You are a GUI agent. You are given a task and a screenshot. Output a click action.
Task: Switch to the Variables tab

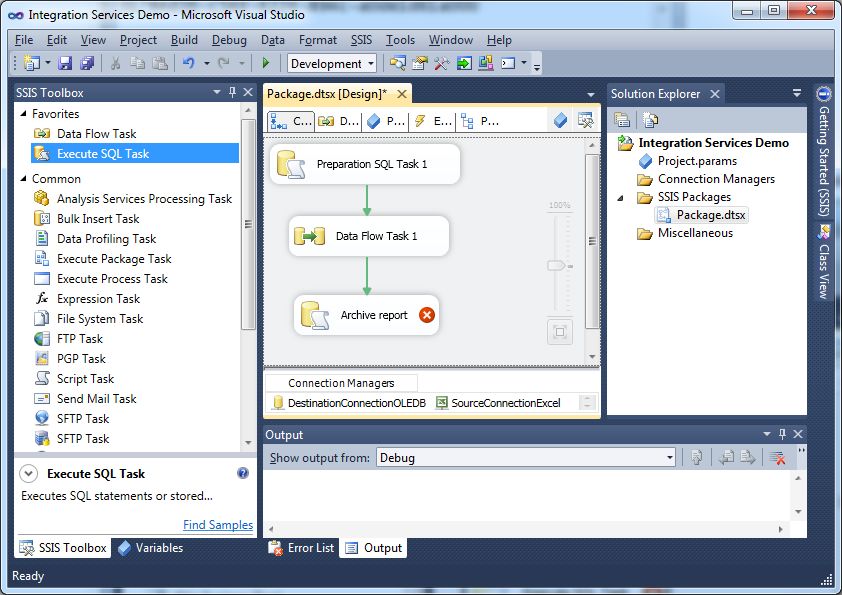click(151, 548)
